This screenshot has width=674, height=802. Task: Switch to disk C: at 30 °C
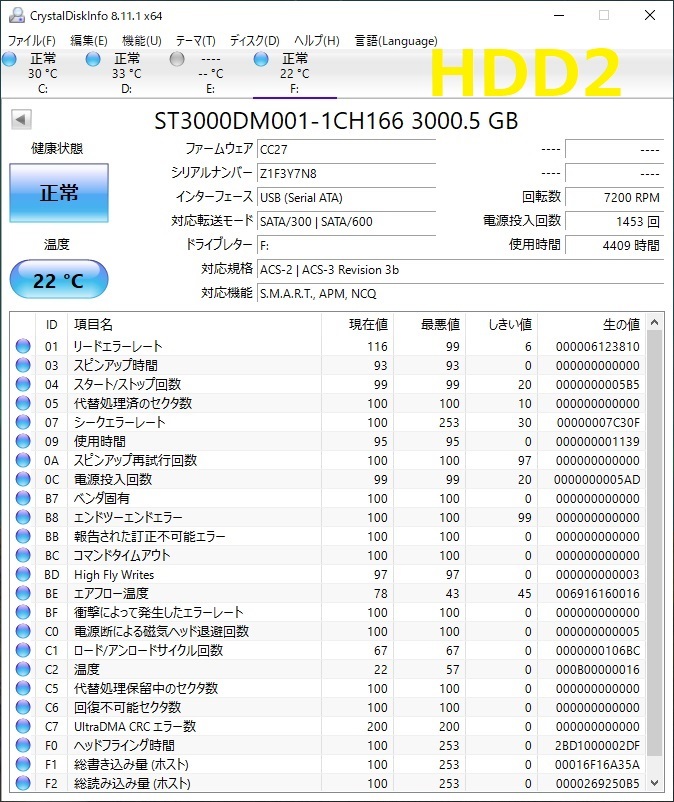[43, 74]
